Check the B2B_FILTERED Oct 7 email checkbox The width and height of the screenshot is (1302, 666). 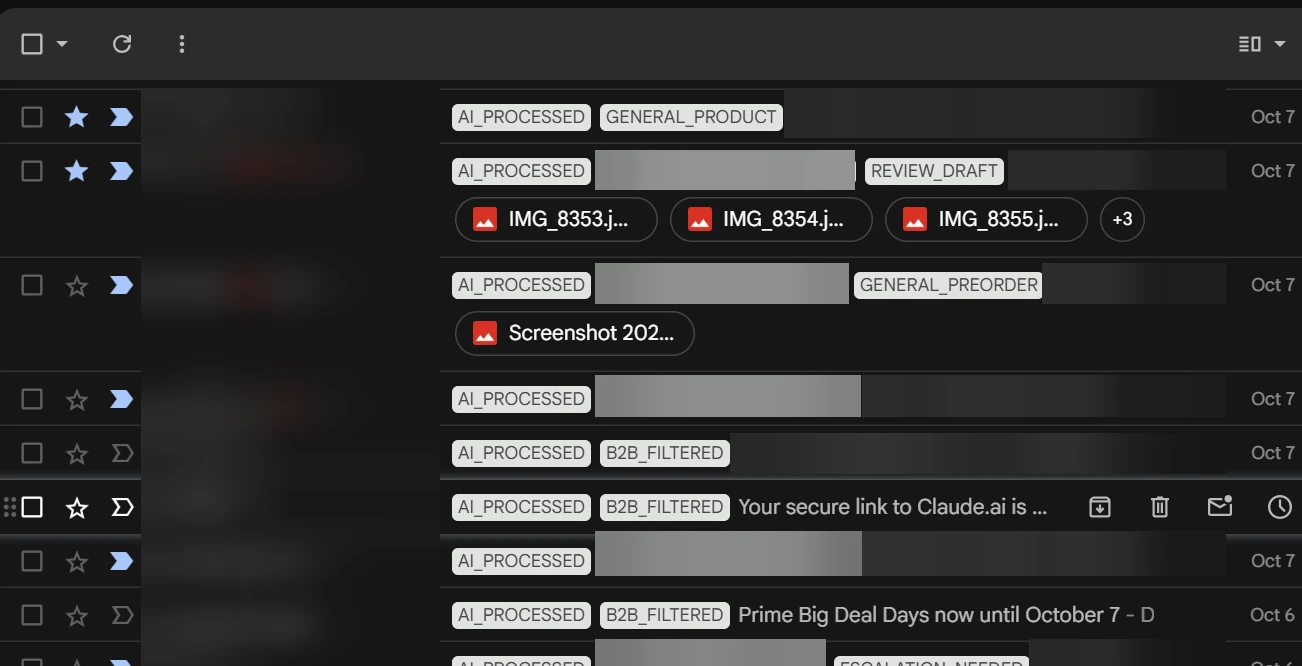(32, 453)
